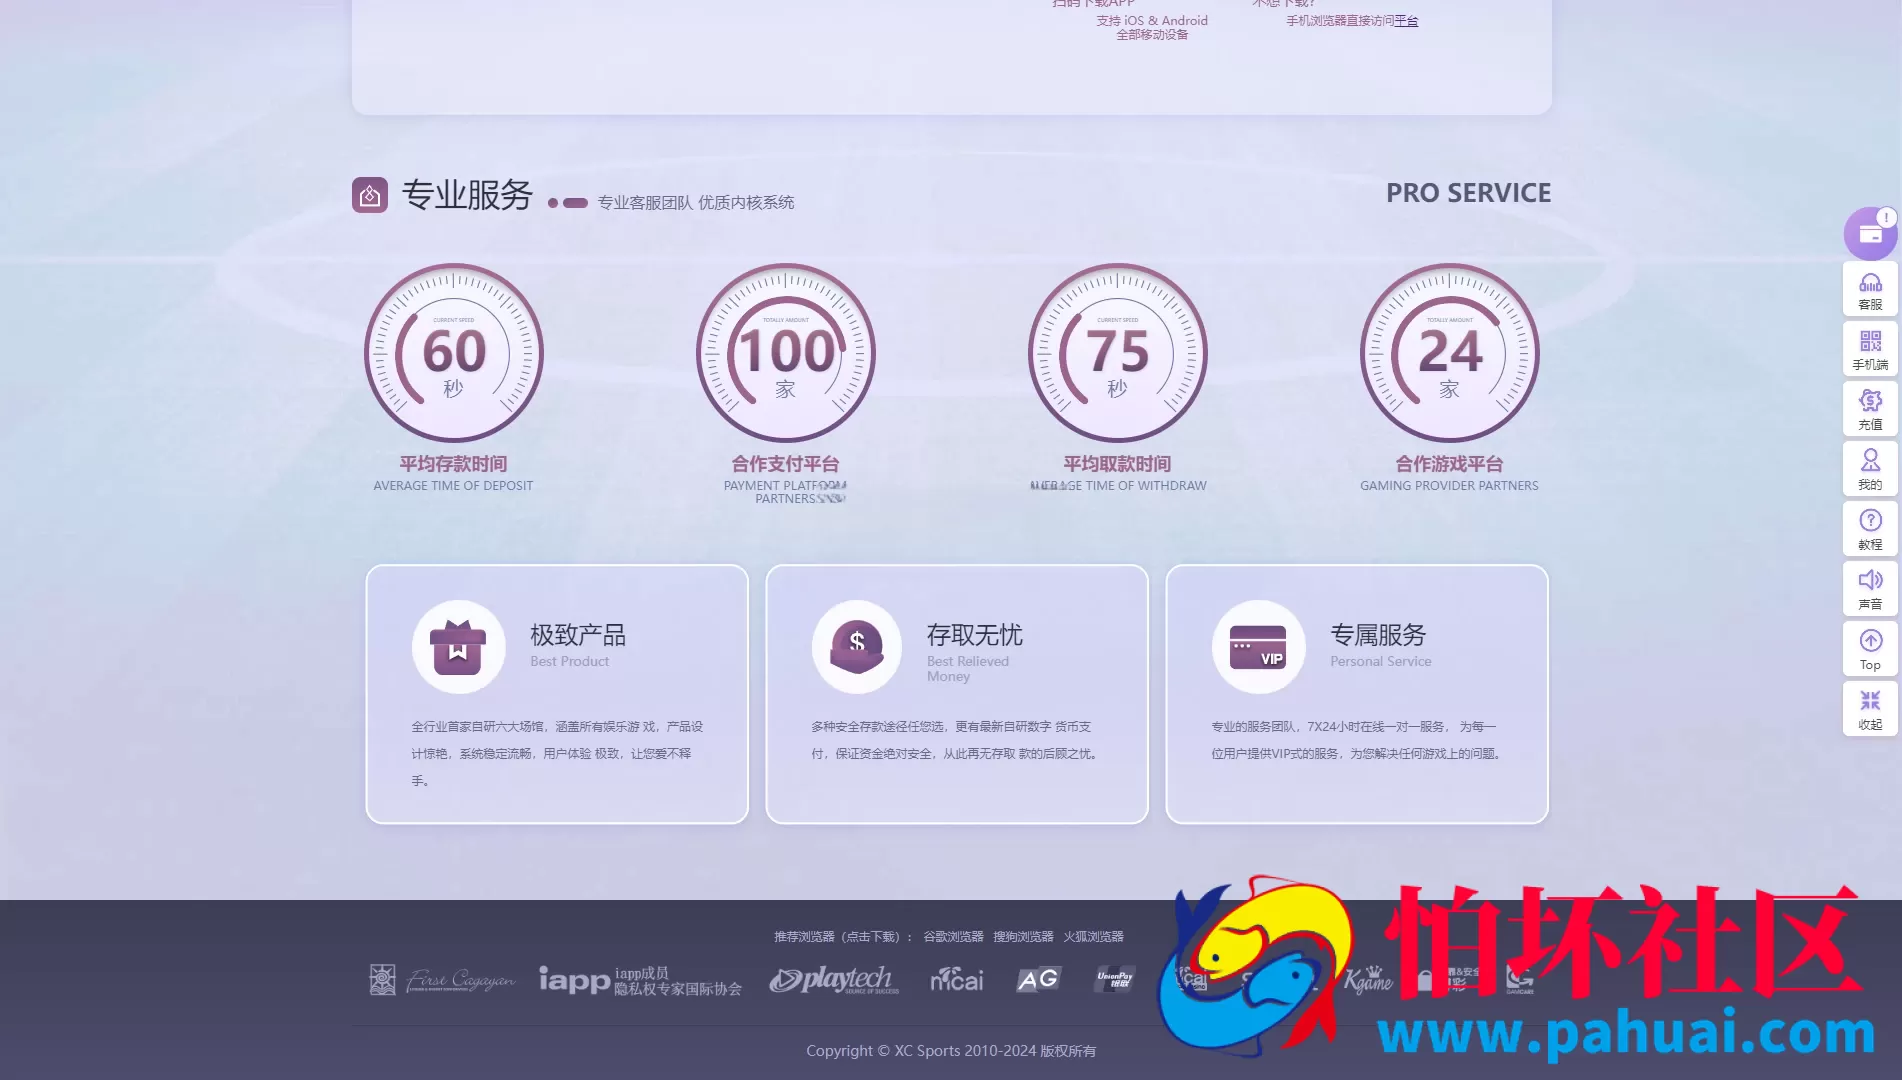The height and width of the screenshot is (1080, 1902).
Task: Click the 存取无忧 dollar coin icon
Action: click(x=857, y=647)
